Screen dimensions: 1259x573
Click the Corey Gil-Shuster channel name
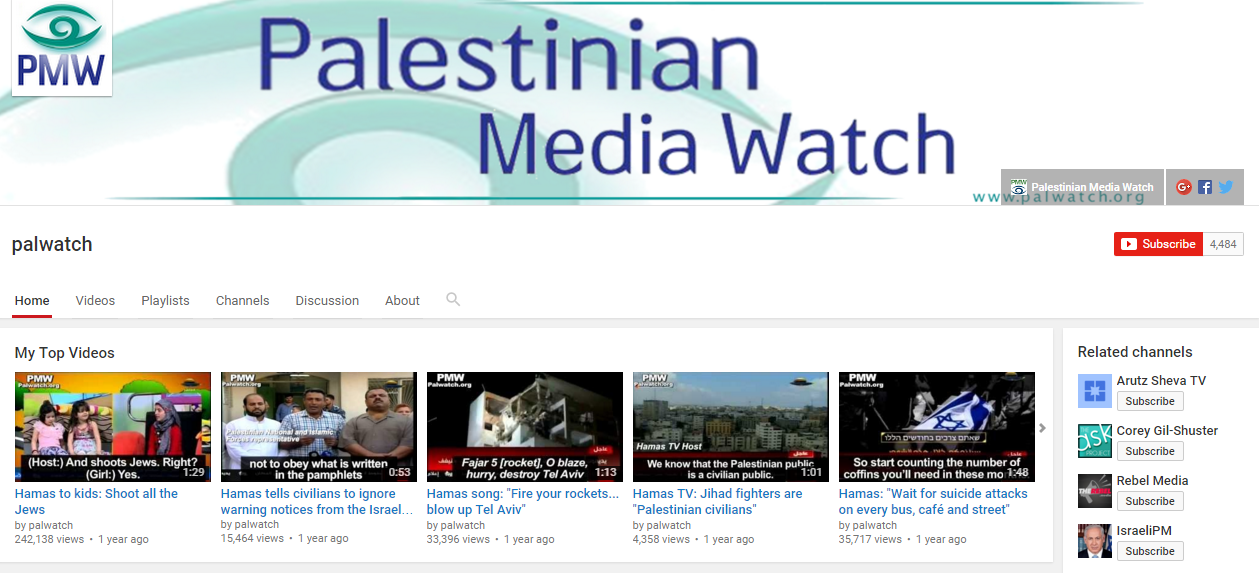point(1167,431)
